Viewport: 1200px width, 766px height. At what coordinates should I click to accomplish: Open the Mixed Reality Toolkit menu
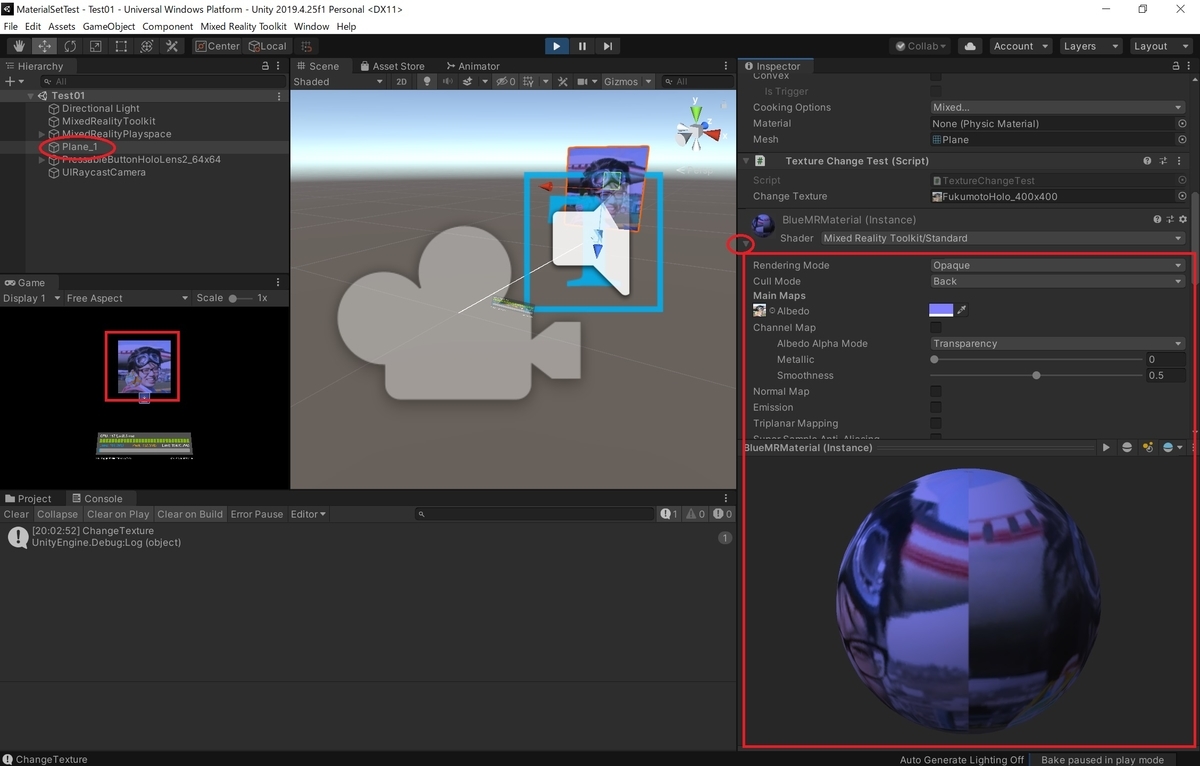pos(244,26)
